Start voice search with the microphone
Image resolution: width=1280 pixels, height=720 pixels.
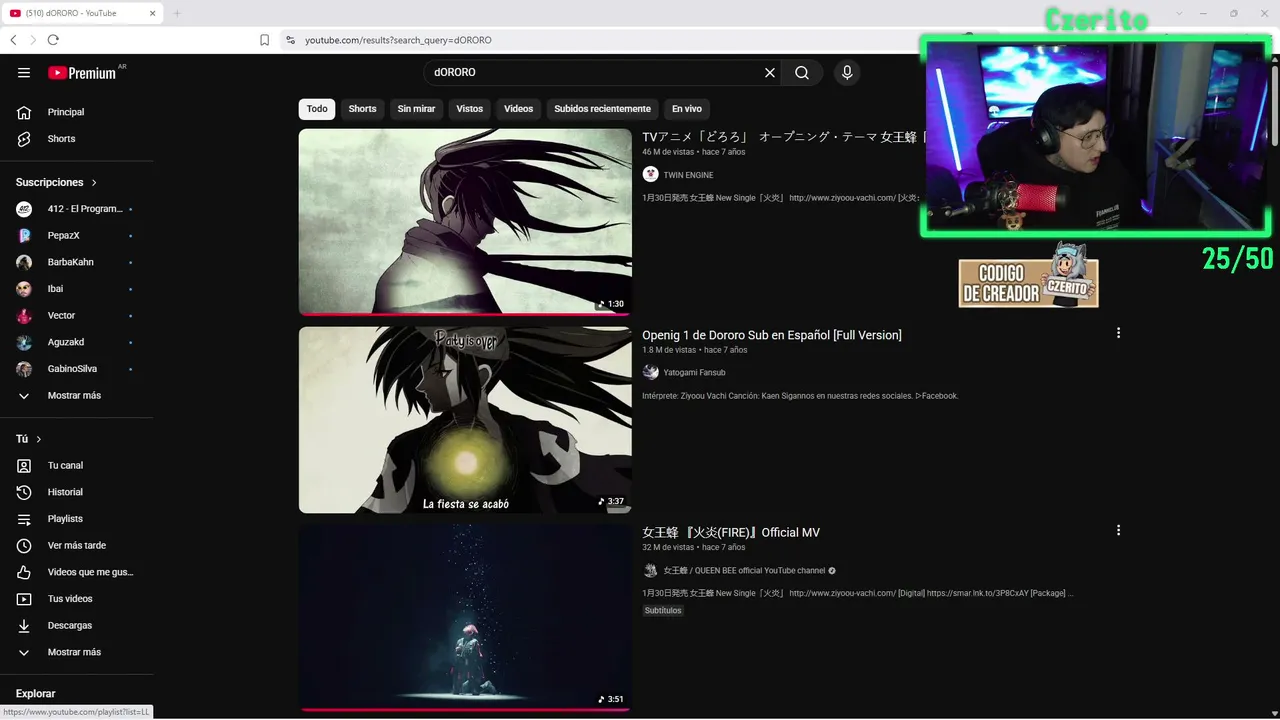pyautogui.click(x=847, y=73)
